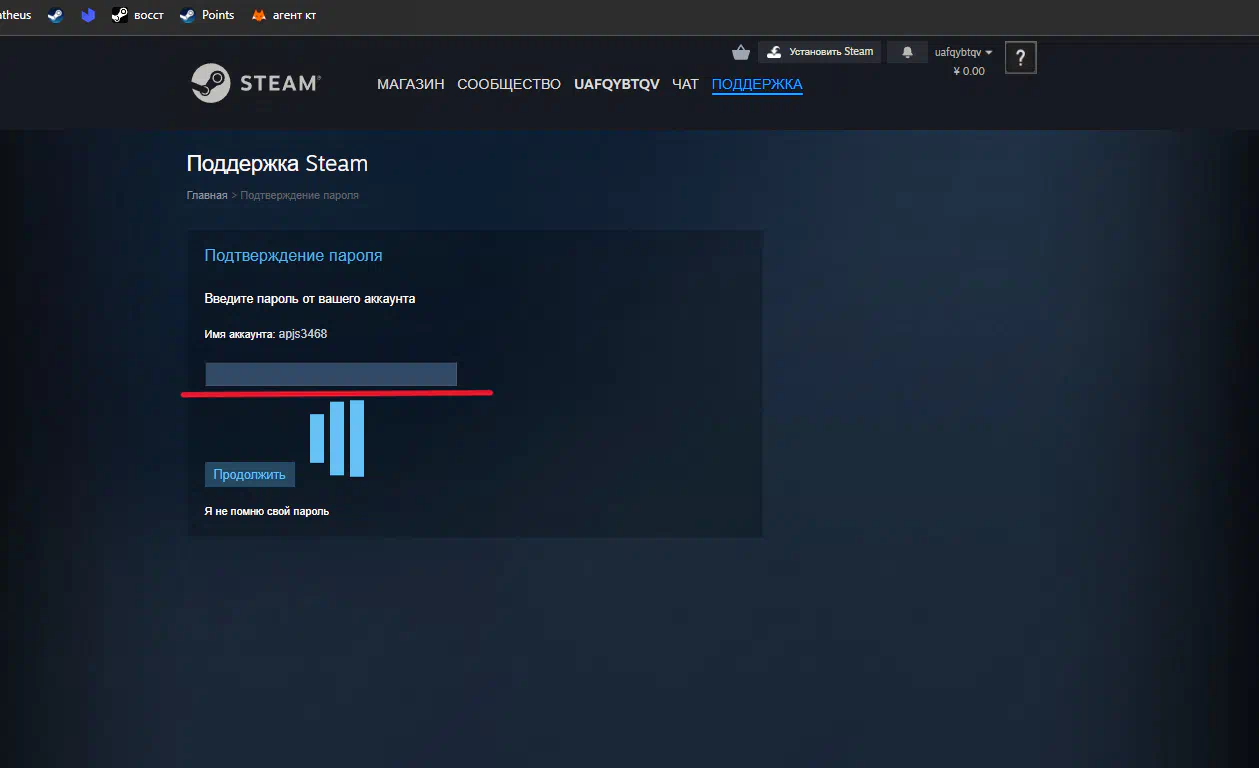
Task: Expand the uafqybtqv account dropdown
Action: (x=963, y=52)
